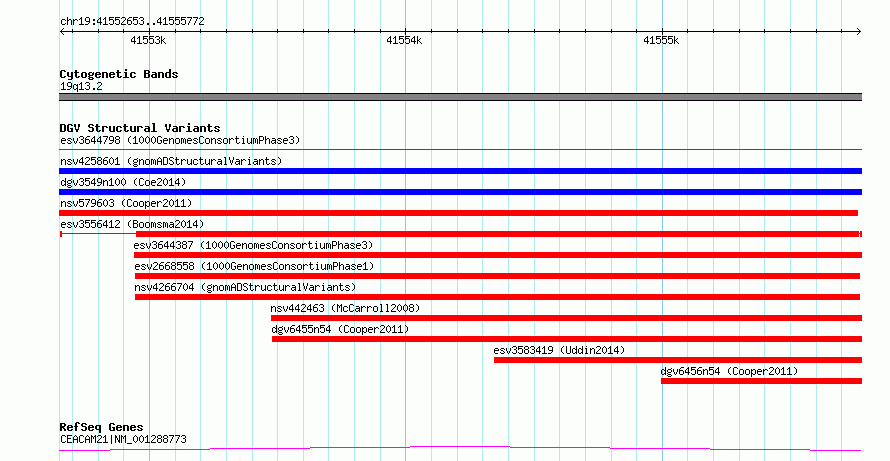Click the red esv2668558 variant bar

[x=497, y=276]
